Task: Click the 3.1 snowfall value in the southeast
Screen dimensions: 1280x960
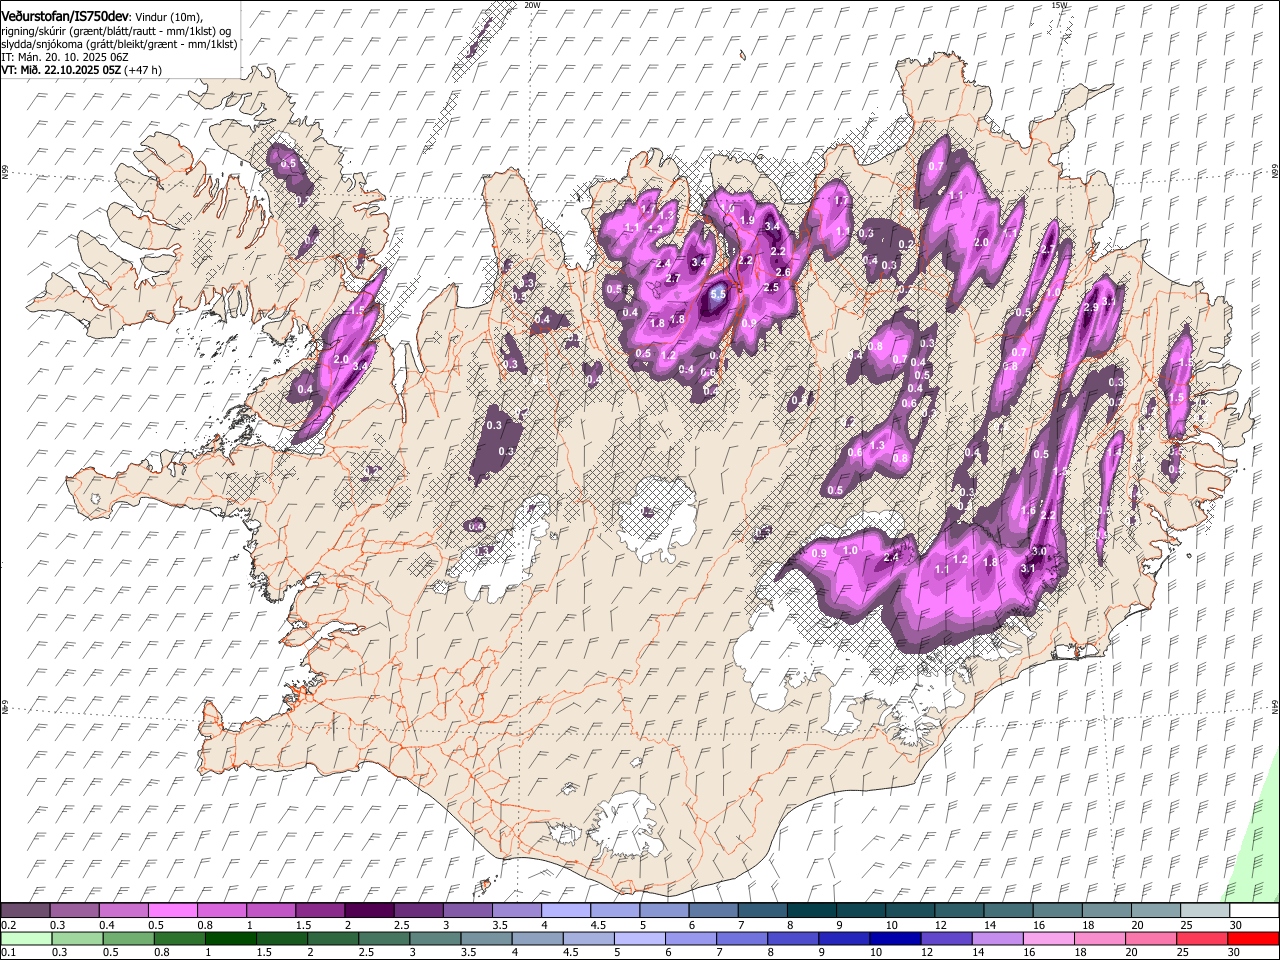Action: click(1028, 568)
